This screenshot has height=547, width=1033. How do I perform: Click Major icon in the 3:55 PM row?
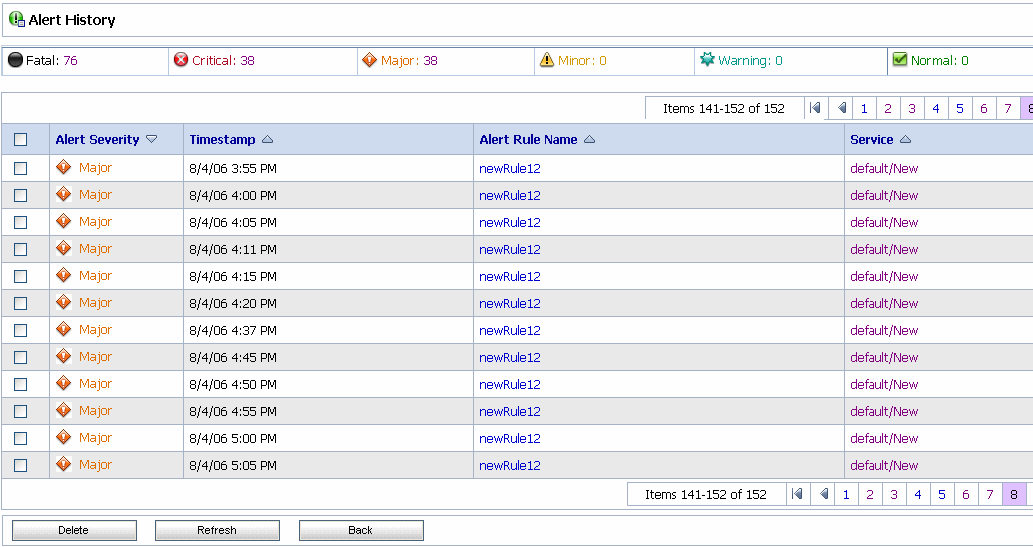pyautogui.click(x=63, y=167)
